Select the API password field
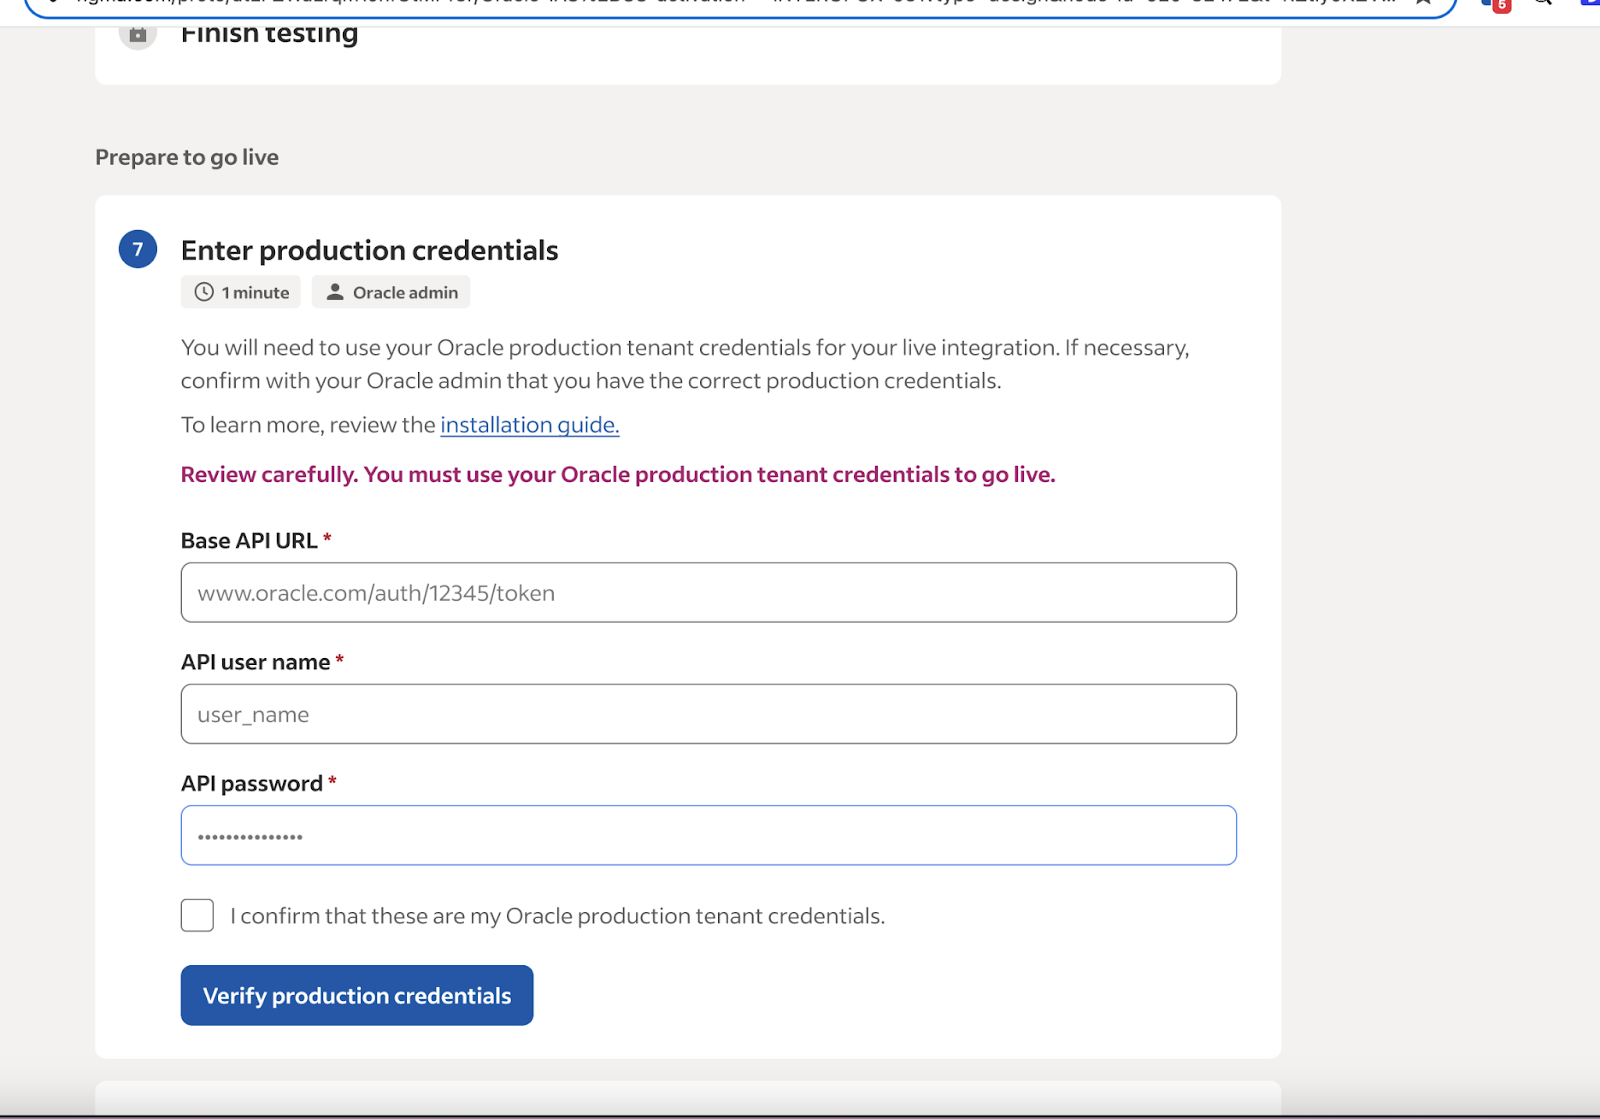Image resolution: width=1600 pixels, height=1119 pixels. coord(708,835)
